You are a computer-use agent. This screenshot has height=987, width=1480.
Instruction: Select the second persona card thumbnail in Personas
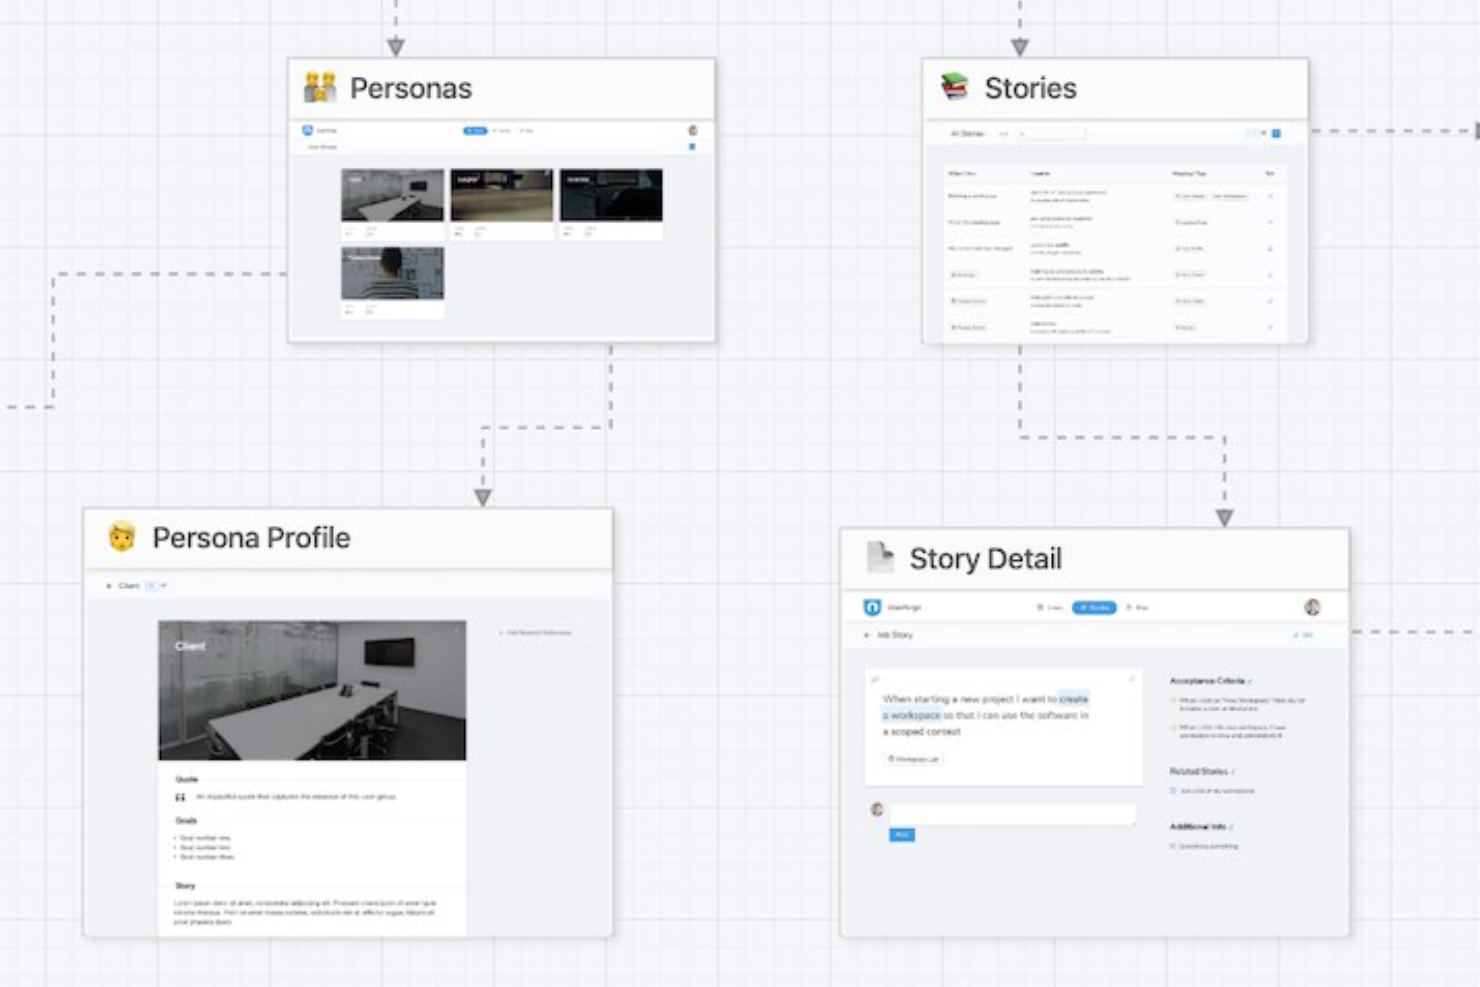501,195
